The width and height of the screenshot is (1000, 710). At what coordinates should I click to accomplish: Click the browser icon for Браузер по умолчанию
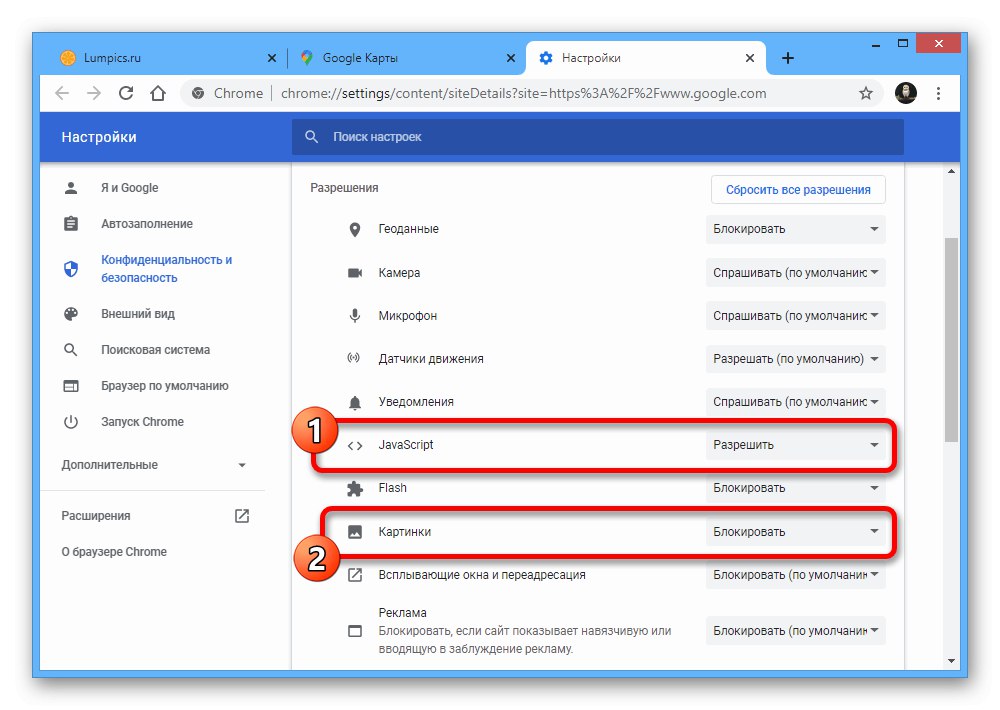pyautogui.click(x=71, y=386)
